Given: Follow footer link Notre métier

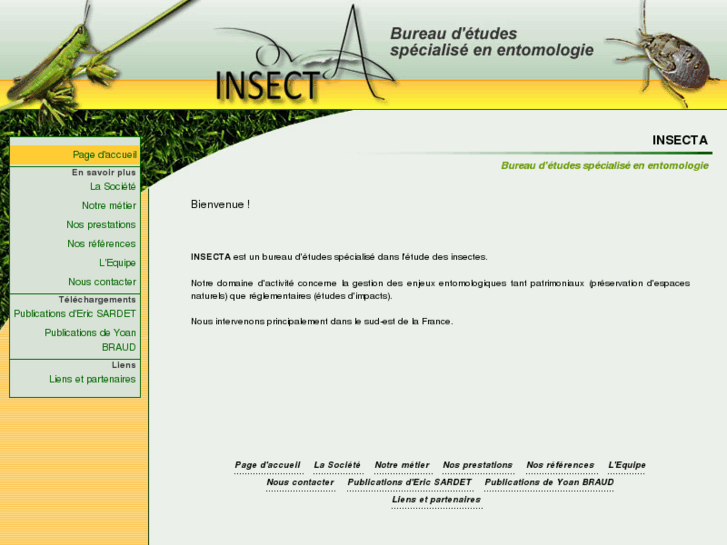Looking at the screenshot, I should [402, 465].
